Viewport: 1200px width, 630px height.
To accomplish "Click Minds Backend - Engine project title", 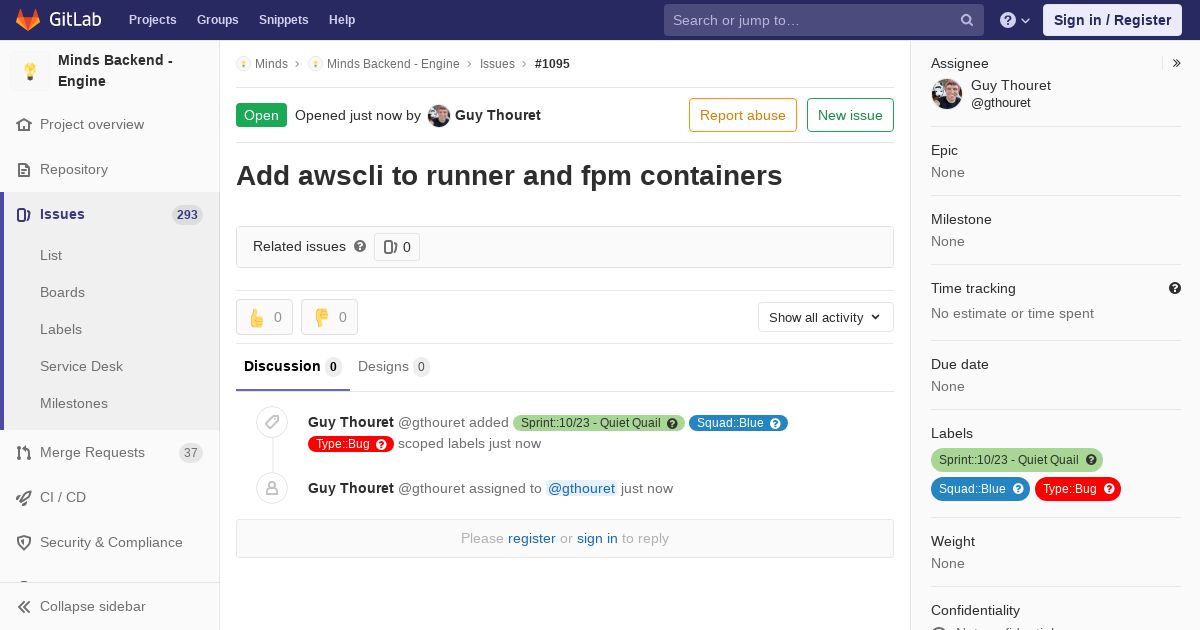I will (x=115, y=71).
